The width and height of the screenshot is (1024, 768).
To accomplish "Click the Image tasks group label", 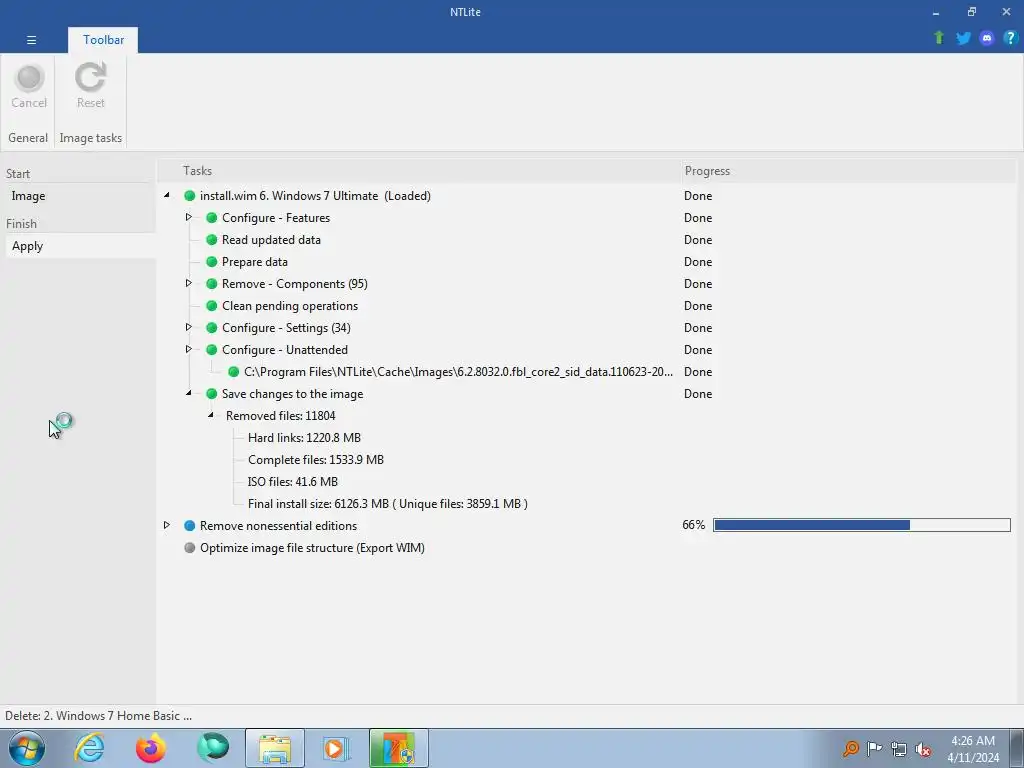I will pyautogui.click(x=91, y=138).
